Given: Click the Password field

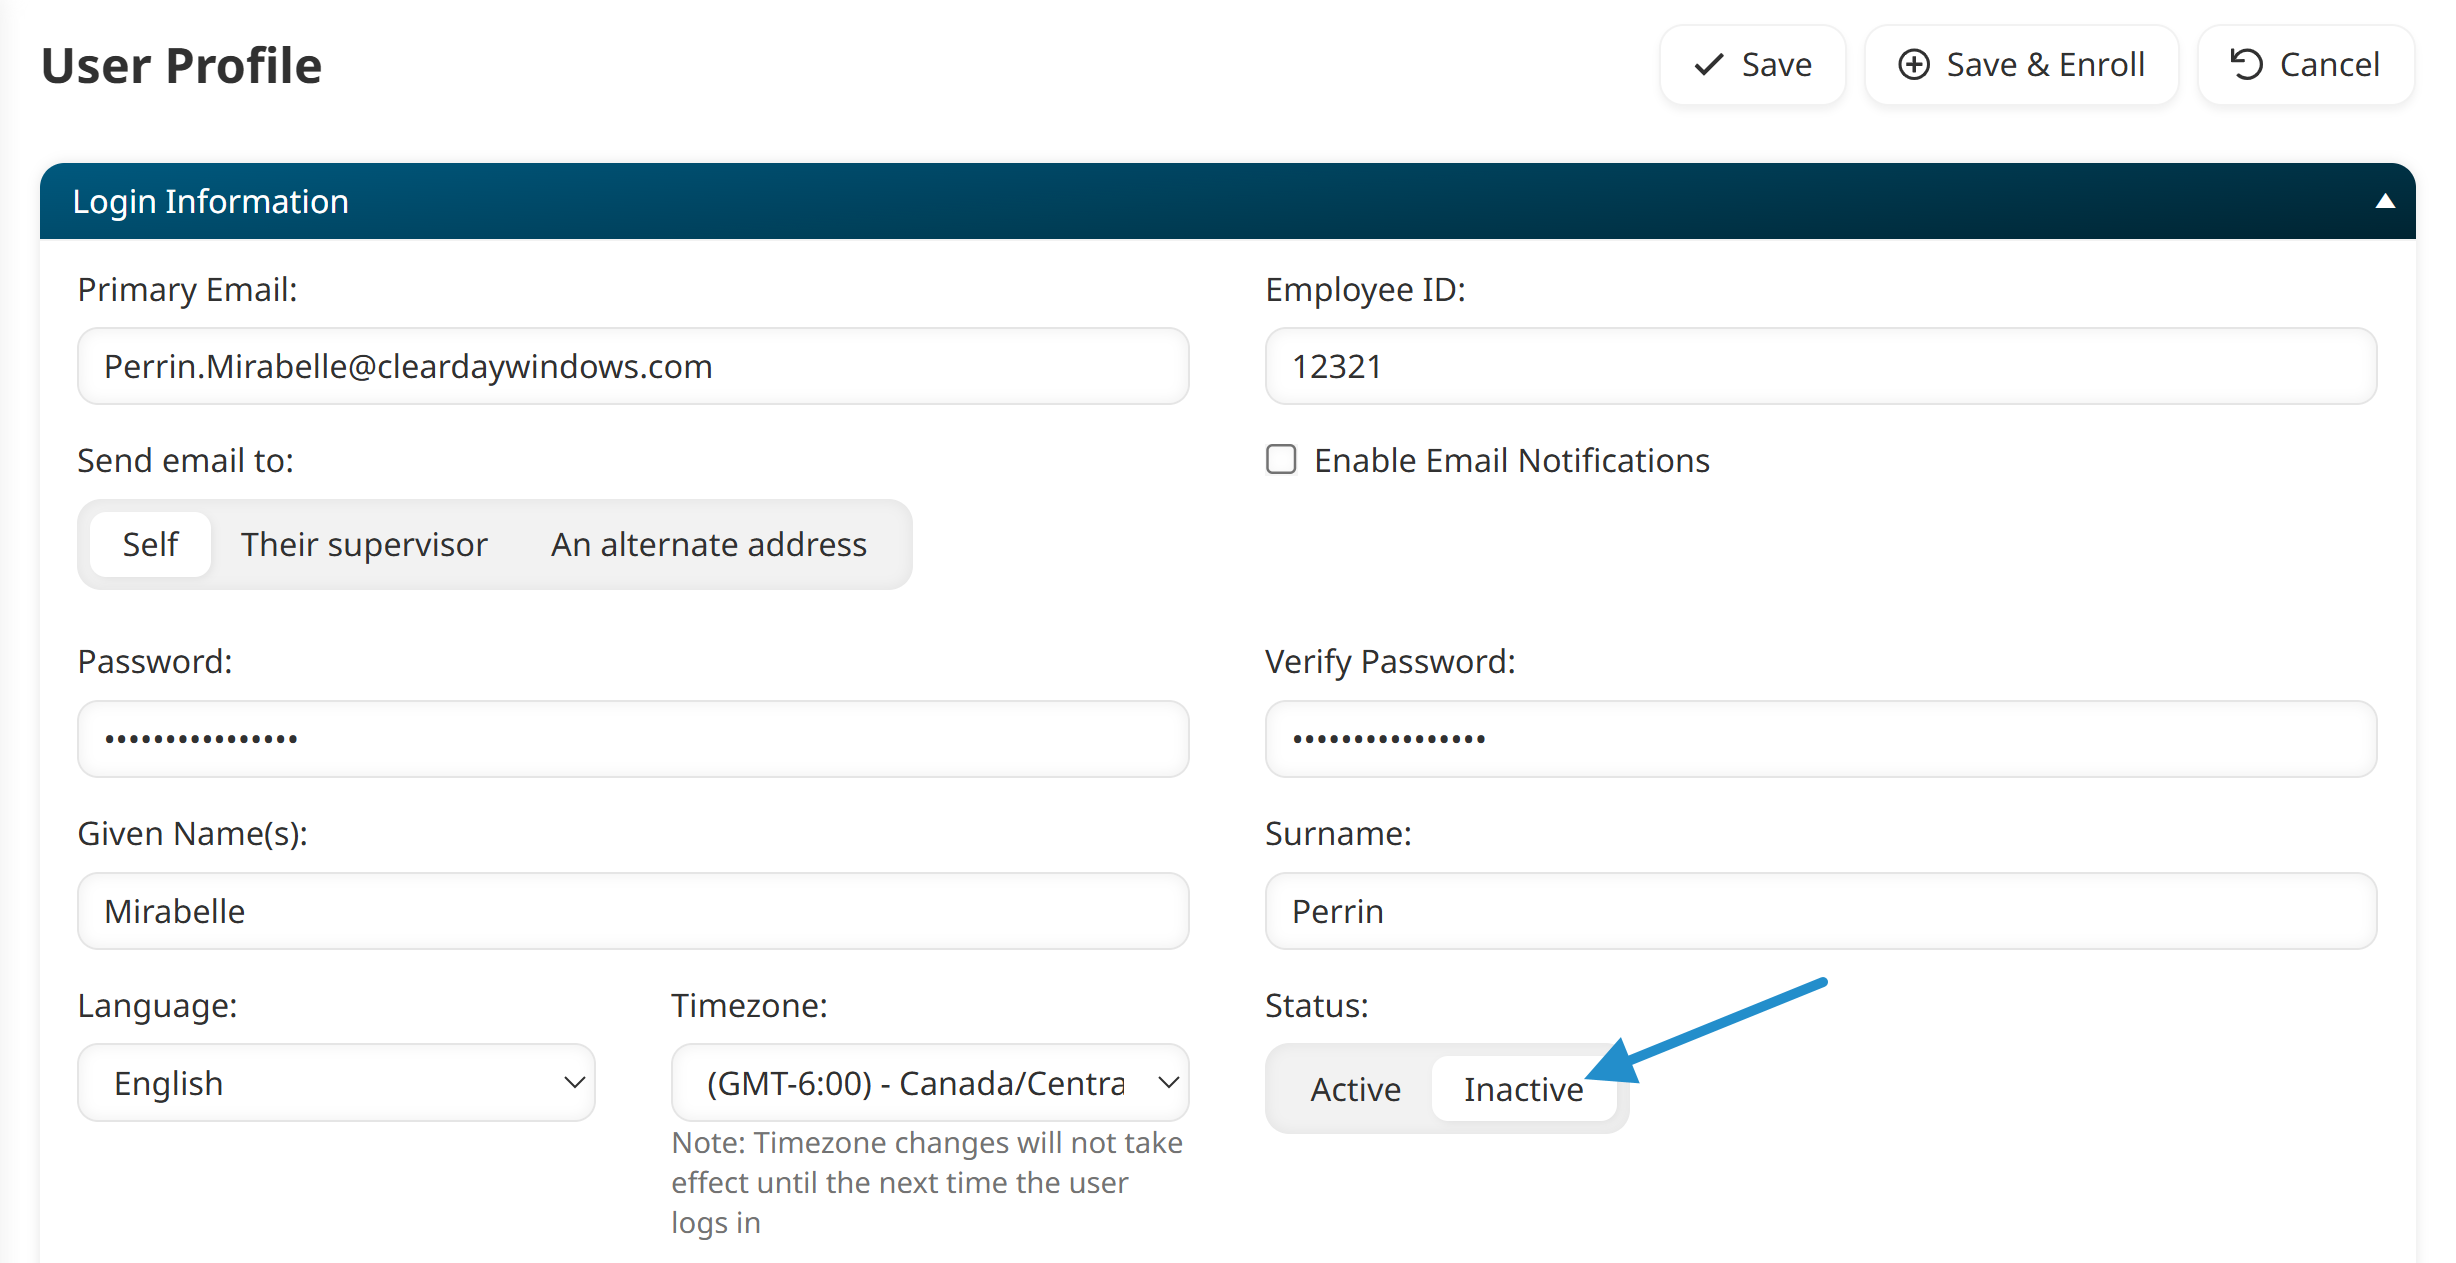Looking at the screenshot, I should (632, 739).
